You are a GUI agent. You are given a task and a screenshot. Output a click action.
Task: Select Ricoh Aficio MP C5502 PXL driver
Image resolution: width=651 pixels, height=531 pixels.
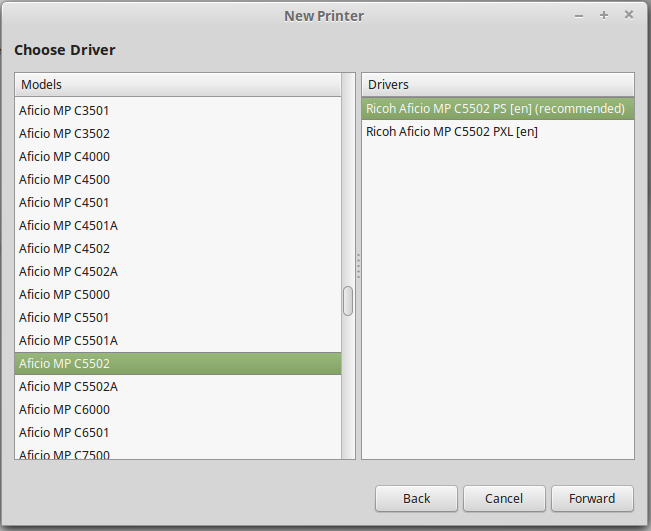coord(498,132)
